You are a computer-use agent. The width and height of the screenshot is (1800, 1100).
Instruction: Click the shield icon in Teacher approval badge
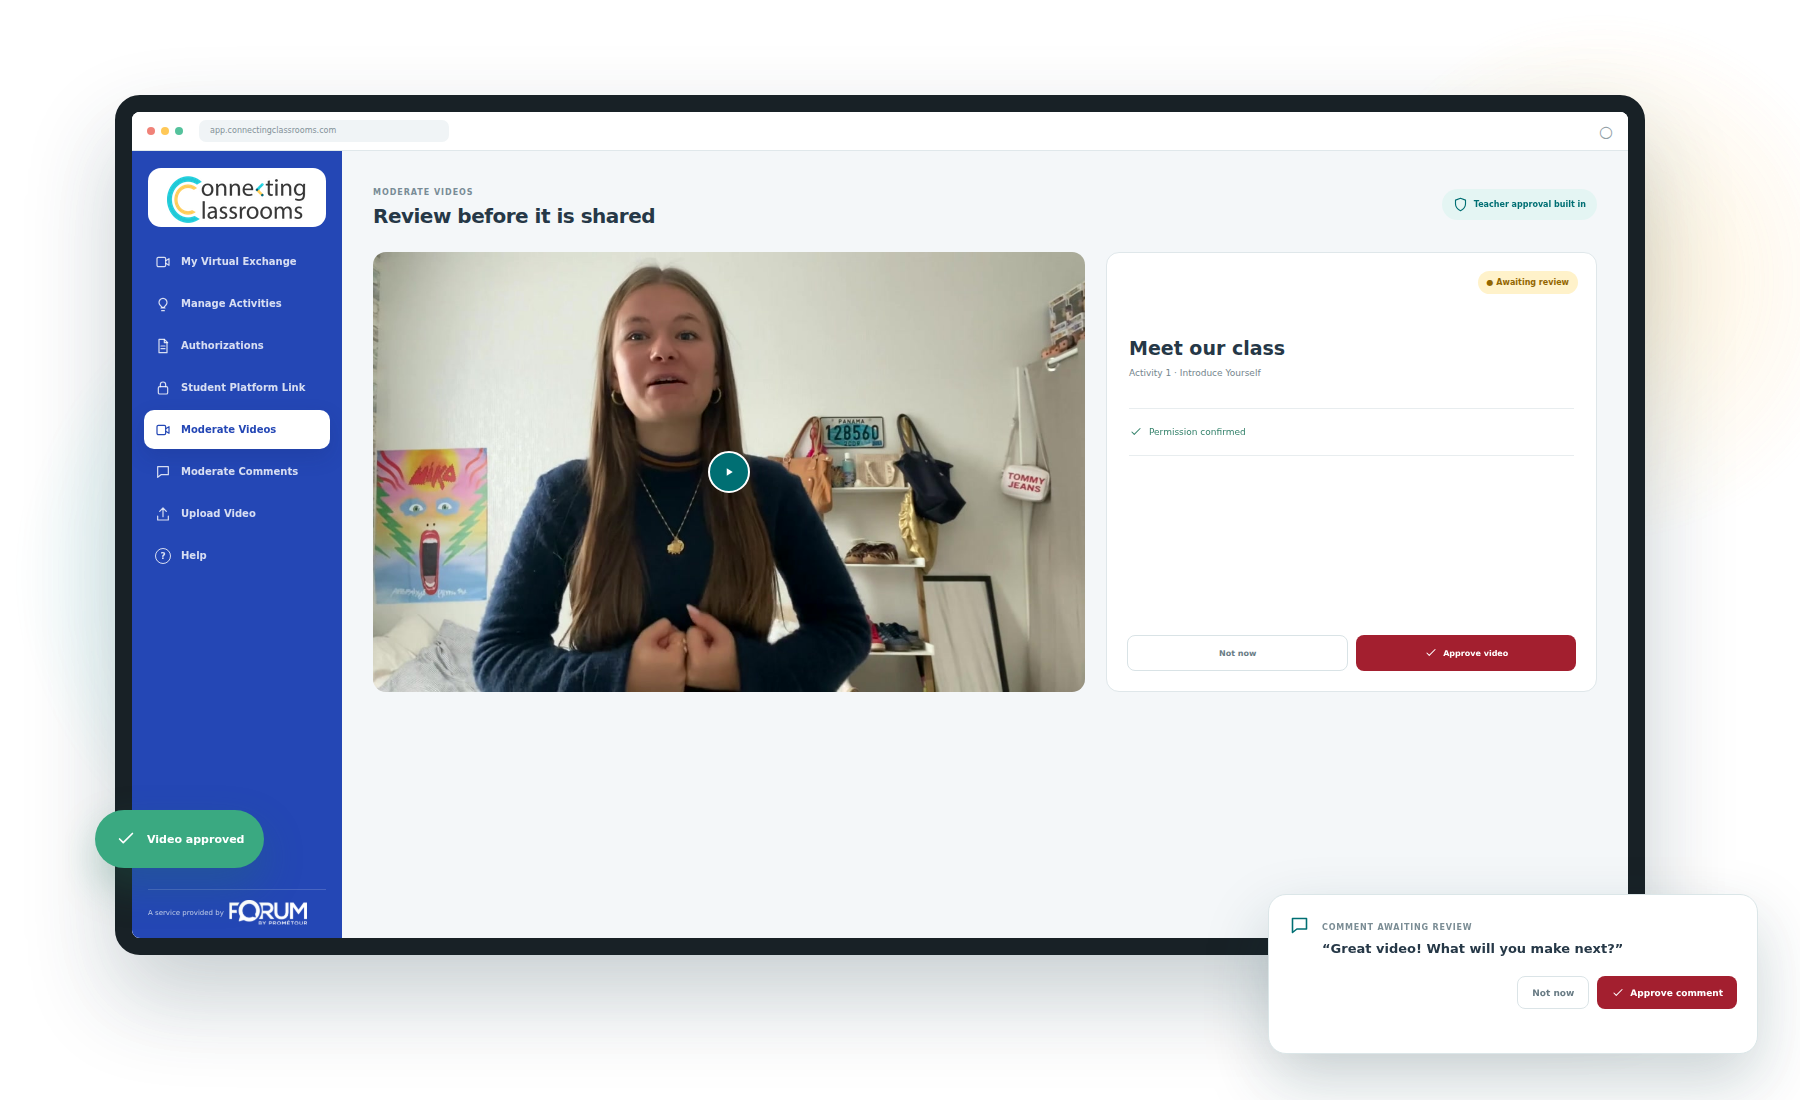[1460, 204]
